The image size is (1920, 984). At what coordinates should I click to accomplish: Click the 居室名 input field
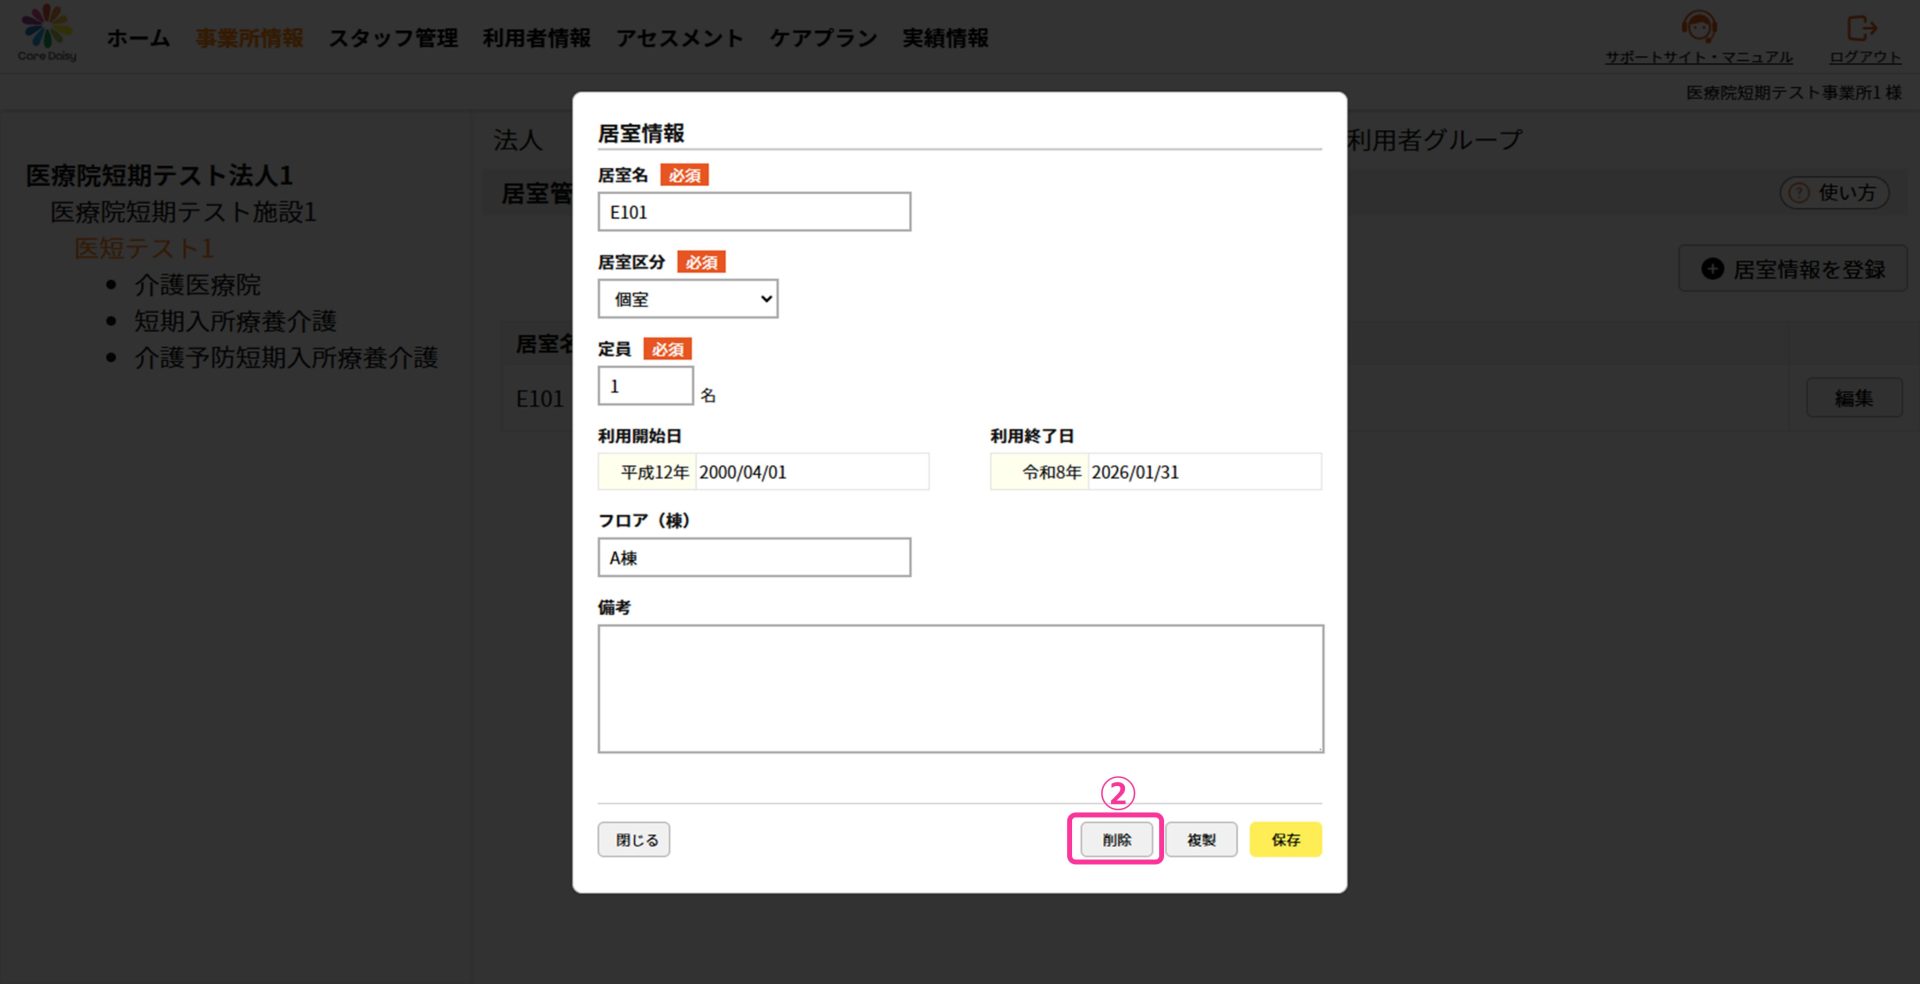(754, 212)
